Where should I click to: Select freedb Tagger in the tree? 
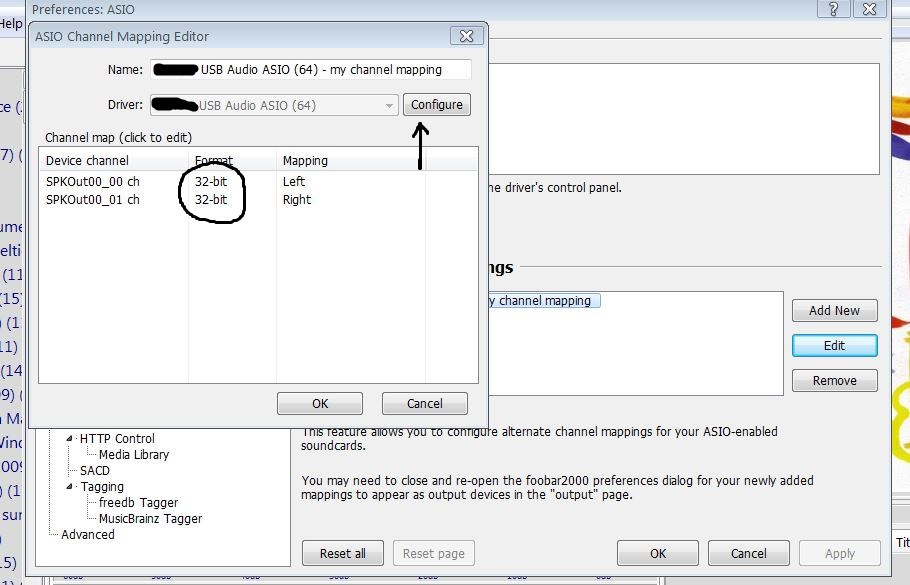click(138, 503)
